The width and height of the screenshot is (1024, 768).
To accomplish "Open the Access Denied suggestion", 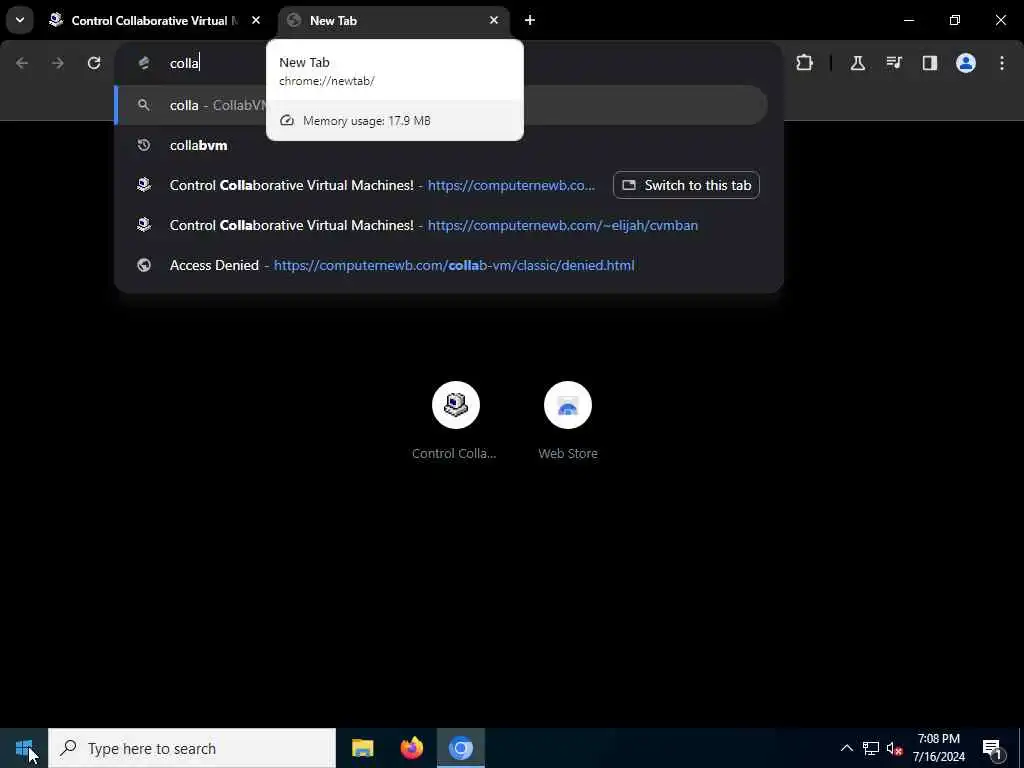I will point(441,265).
